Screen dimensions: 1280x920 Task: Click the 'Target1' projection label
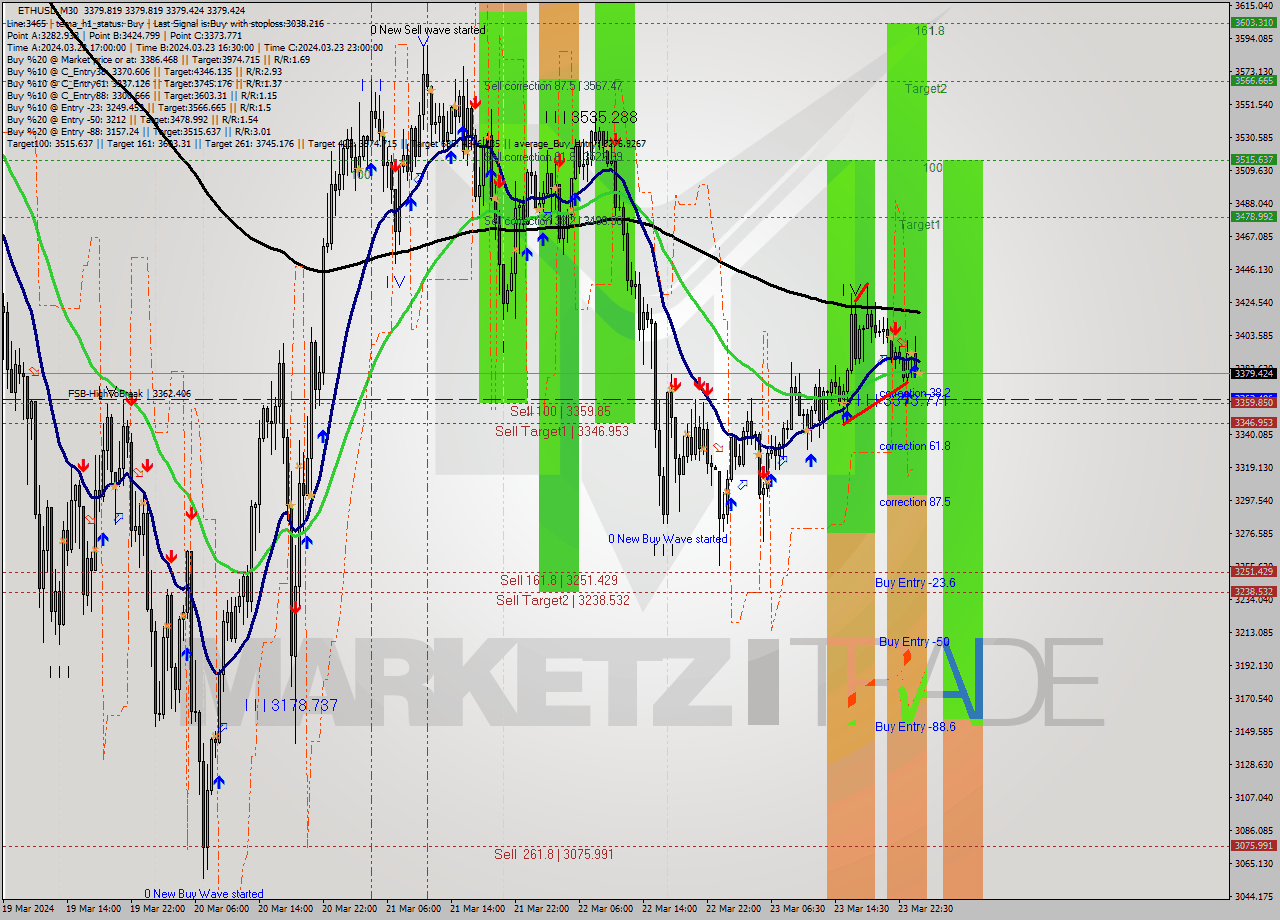coord(920,225)
